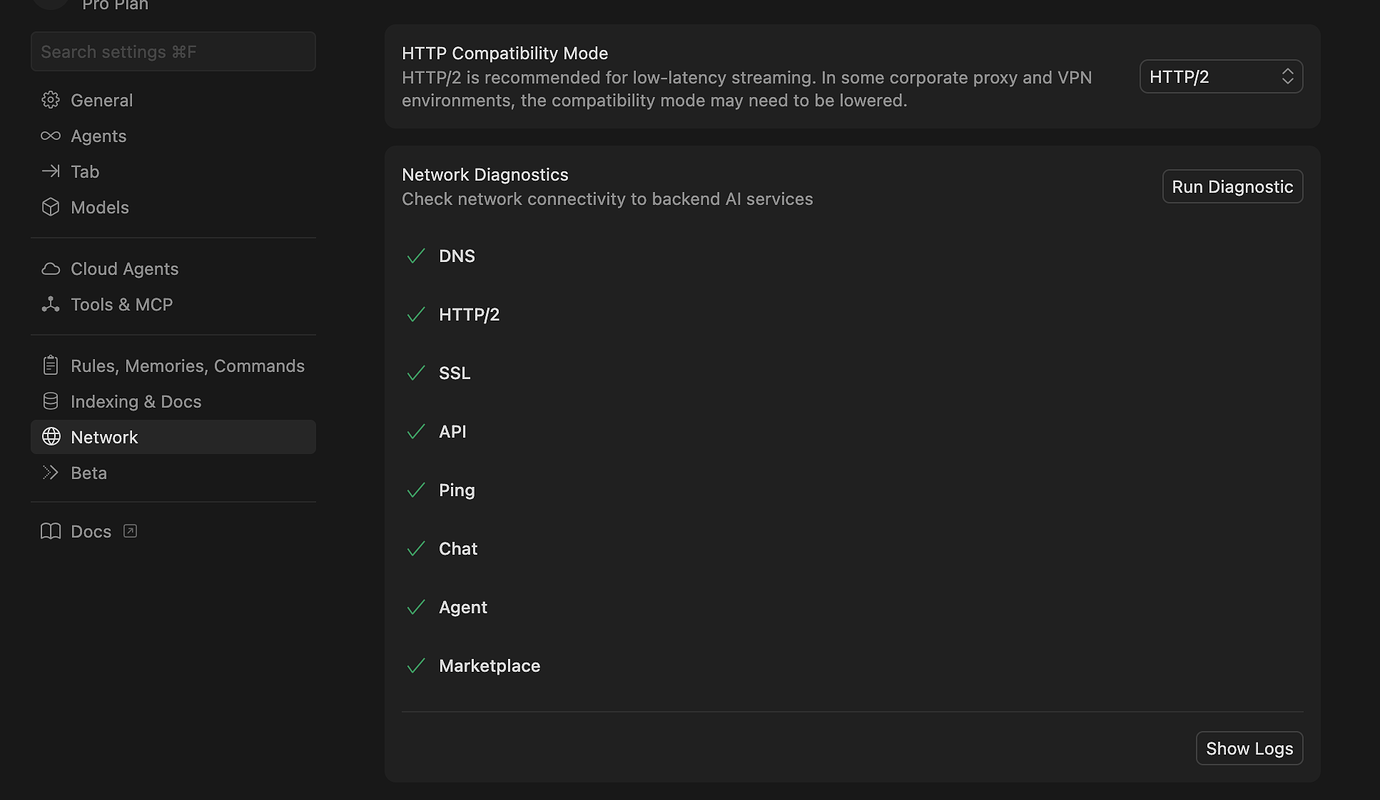
Task: Click the Agents infinity icon
Action: (50, 136)
